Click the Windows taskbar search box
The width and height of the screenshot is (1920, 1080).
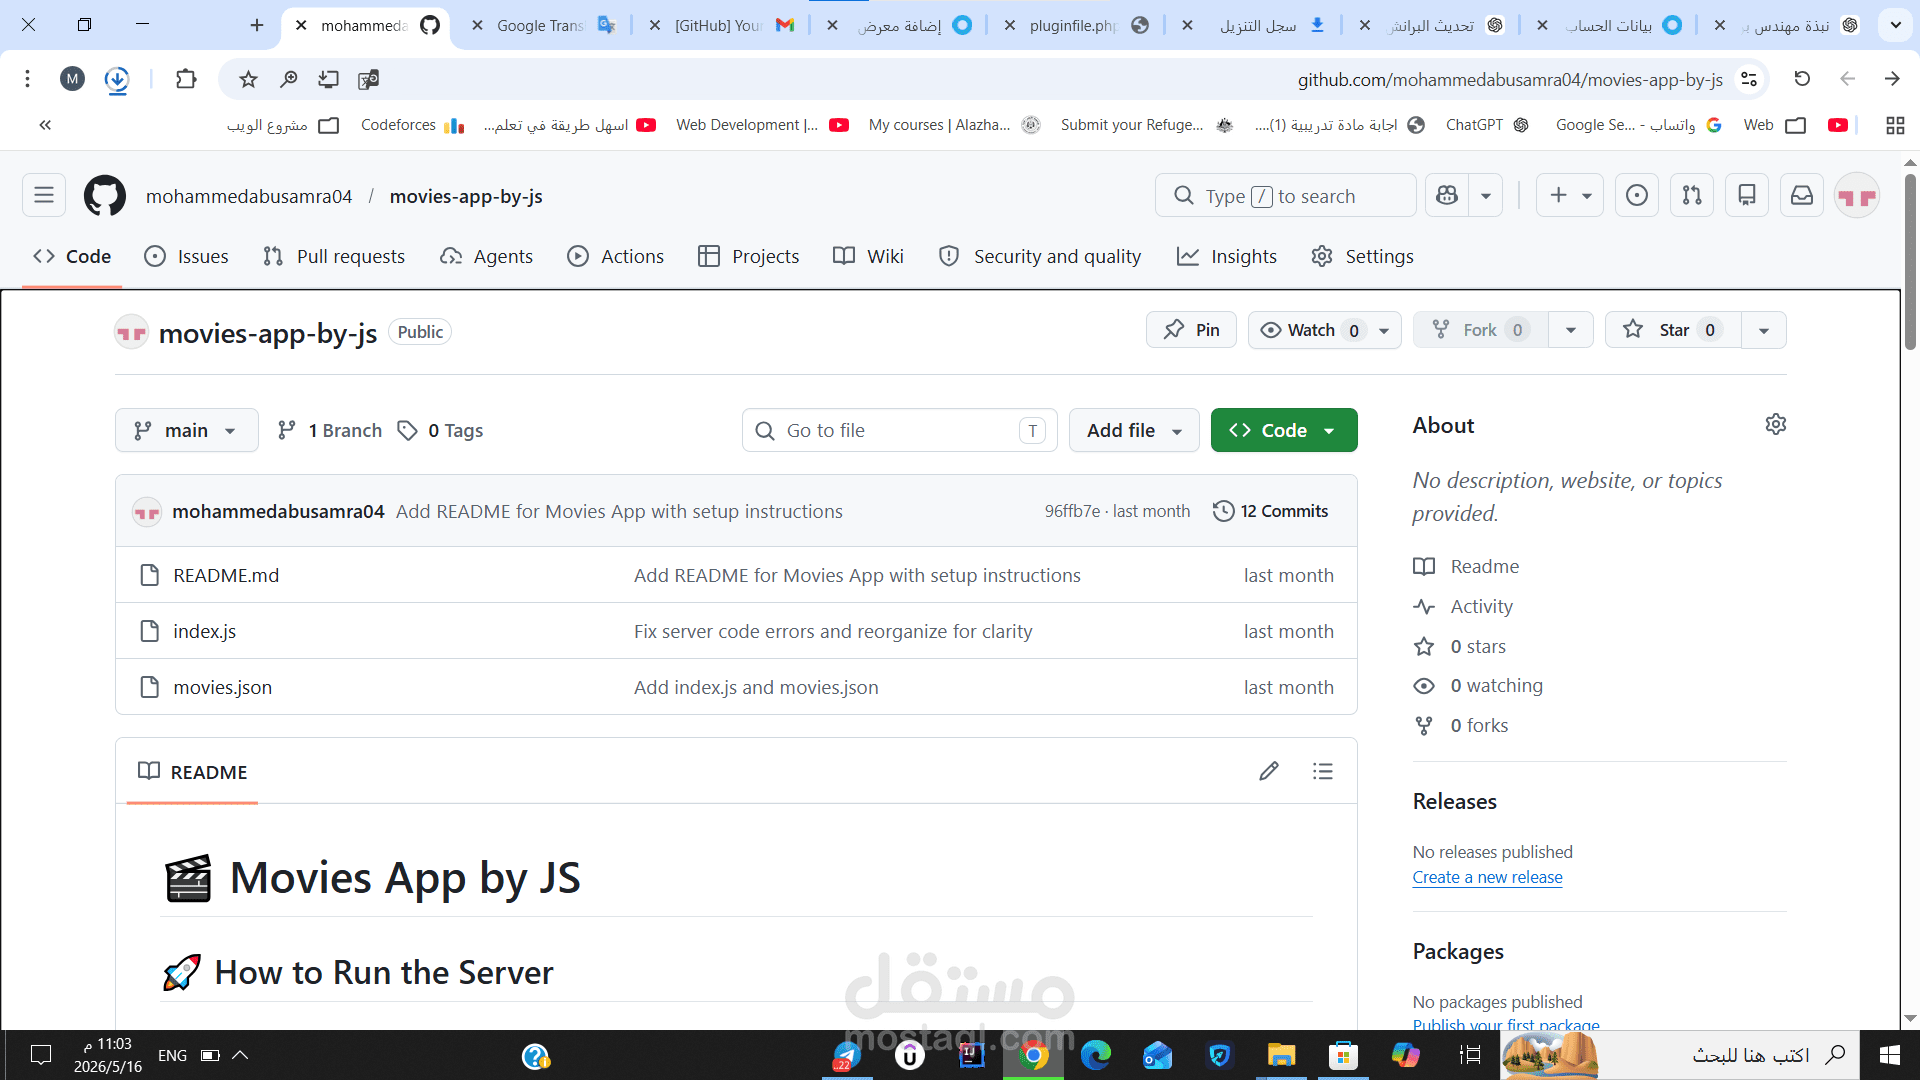coord(1732,1055)
